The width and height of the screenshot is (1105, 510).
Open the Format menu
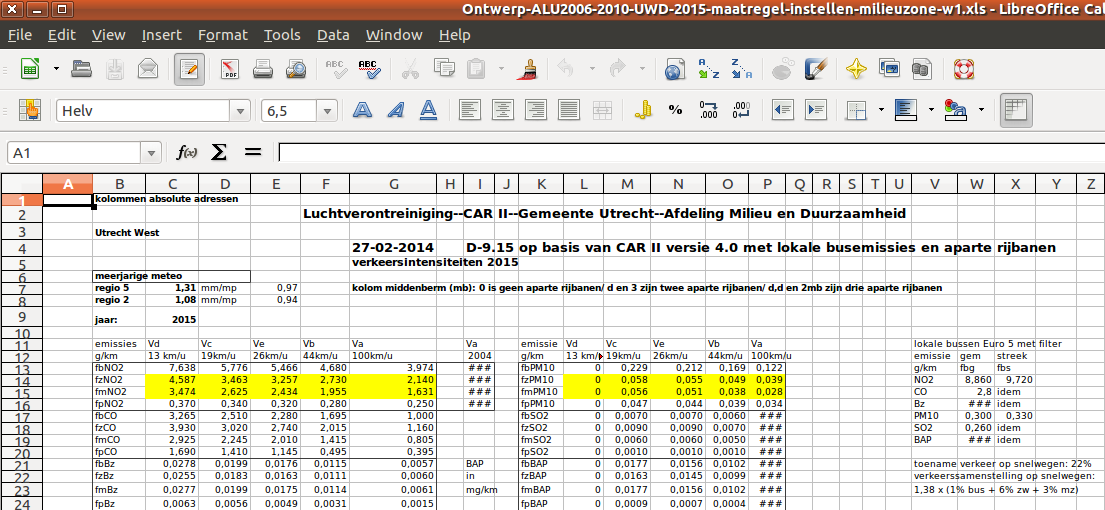coord(223,35)
